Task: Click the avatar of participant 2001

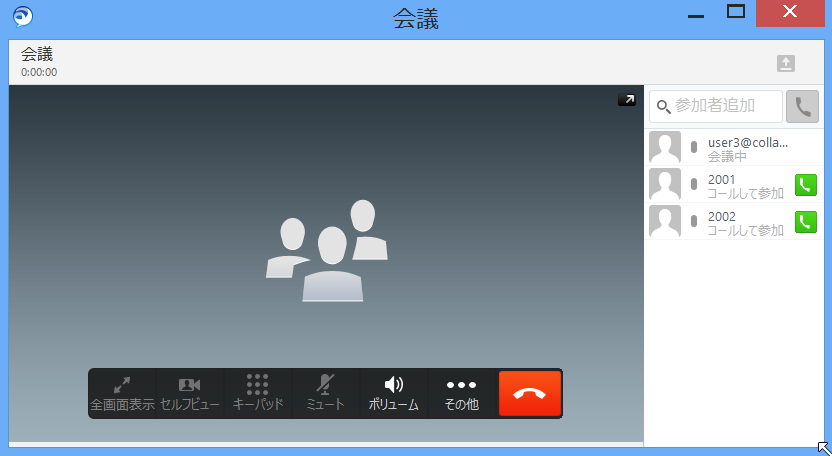Action: 665,185
